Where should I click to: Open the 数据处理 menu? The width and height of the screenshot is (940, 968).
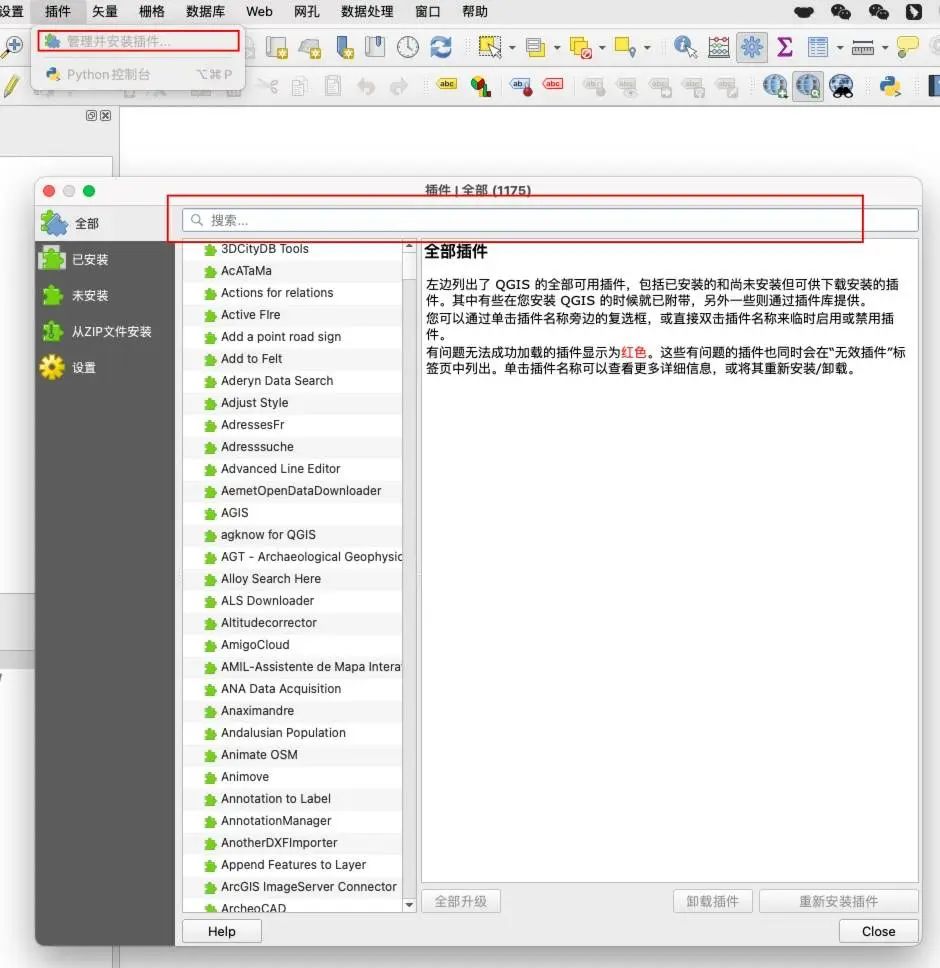click(x=367, y=11)
